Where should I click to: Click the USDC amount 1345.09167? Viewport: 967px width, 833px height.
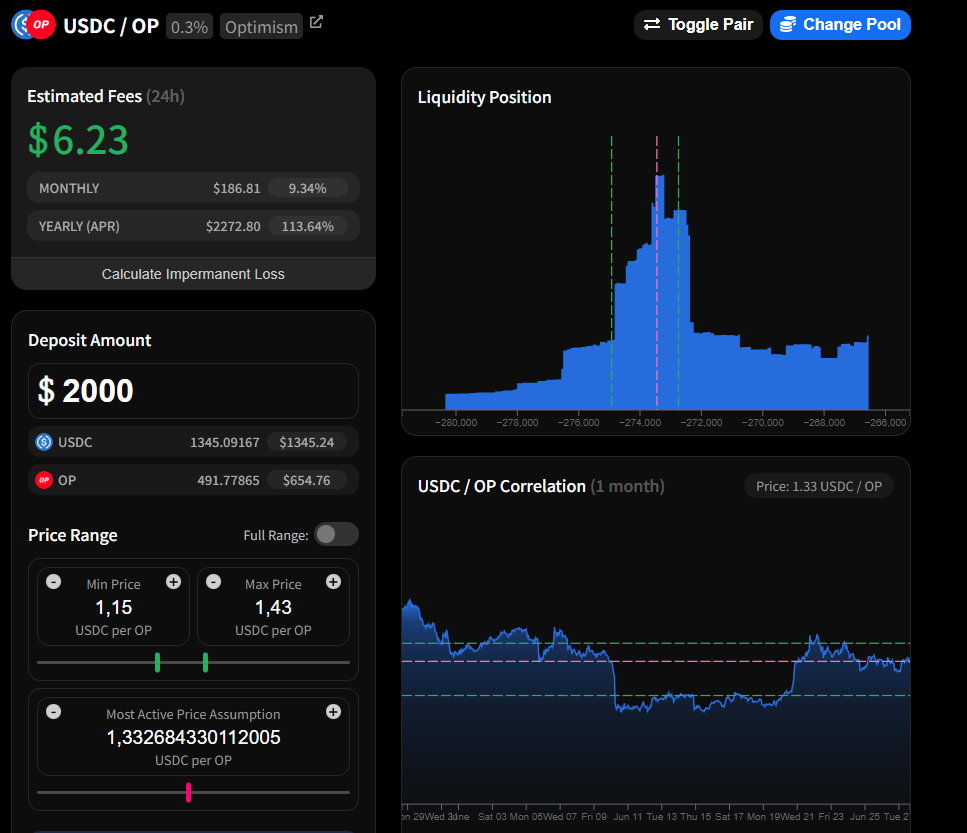pos(224,442)
